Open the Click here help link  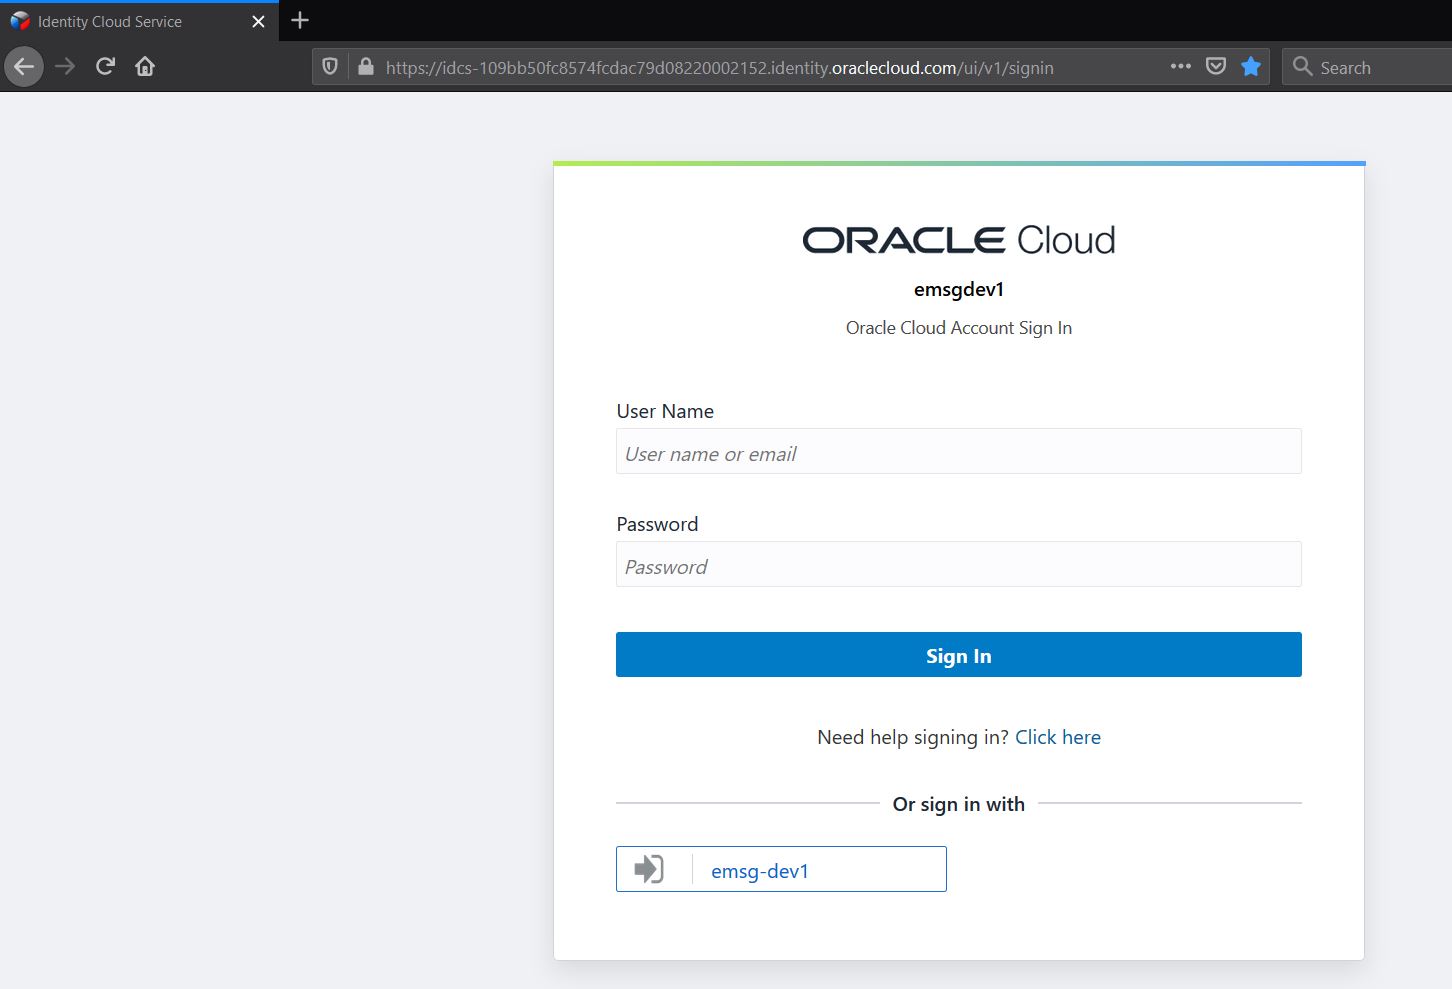pyautogui.click(x=1057, y=737)
